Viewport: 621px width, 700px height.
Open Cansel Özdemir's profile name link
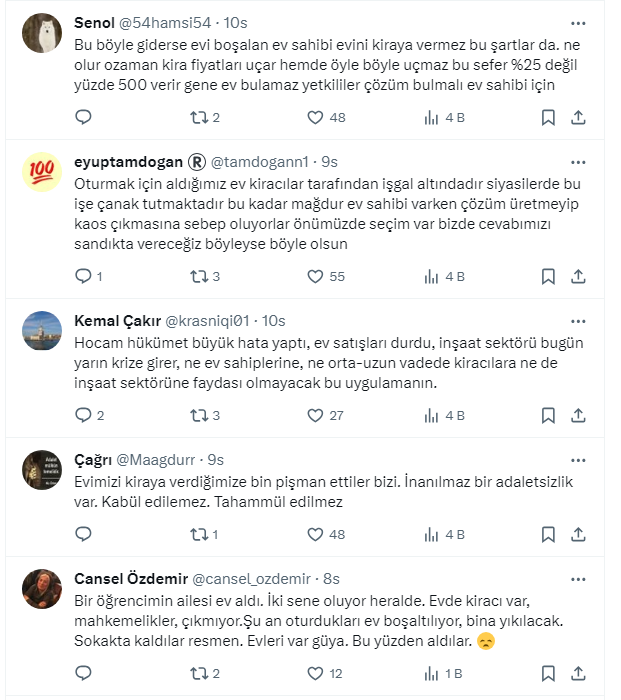point(129,579)
